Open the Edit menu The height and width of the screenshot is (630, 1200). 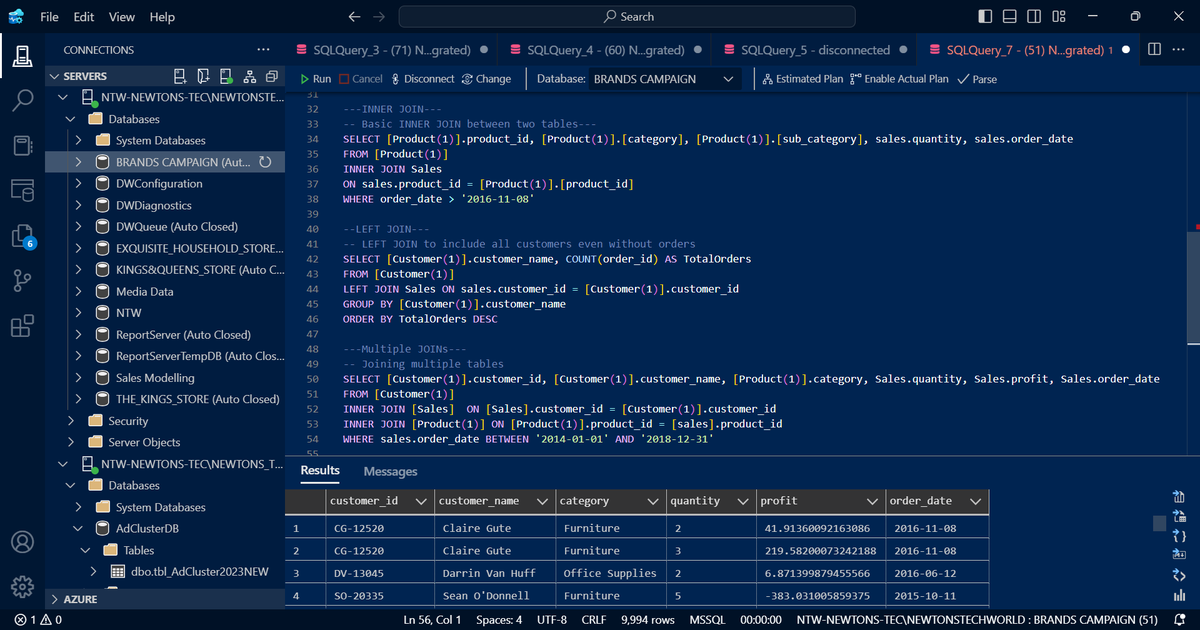click(84, 17)
